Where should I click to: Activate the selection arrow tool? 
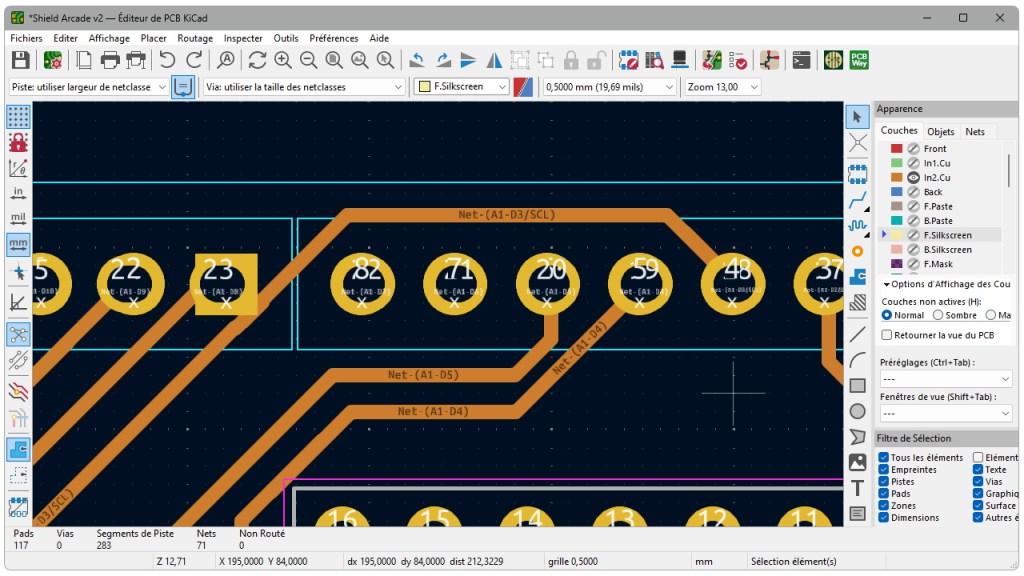click(857, 117)
